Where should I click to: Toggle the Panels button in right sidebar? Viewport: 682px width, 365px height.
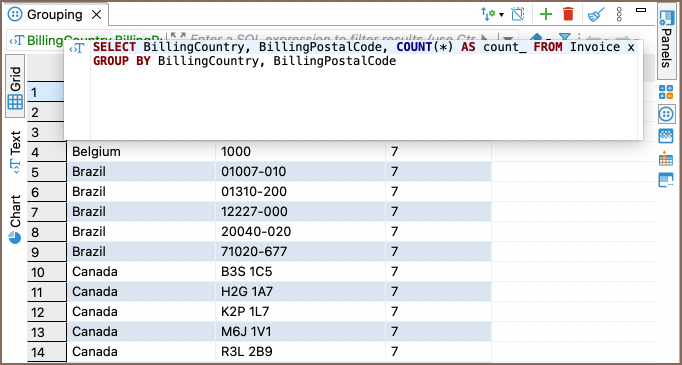coord(665,41)
